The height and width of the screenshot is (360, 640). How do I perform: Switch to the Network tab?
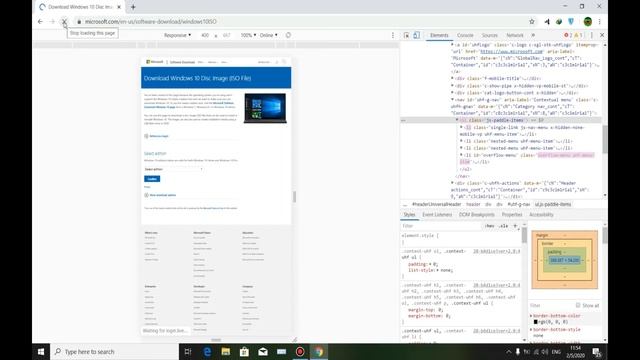coord(515,35)
